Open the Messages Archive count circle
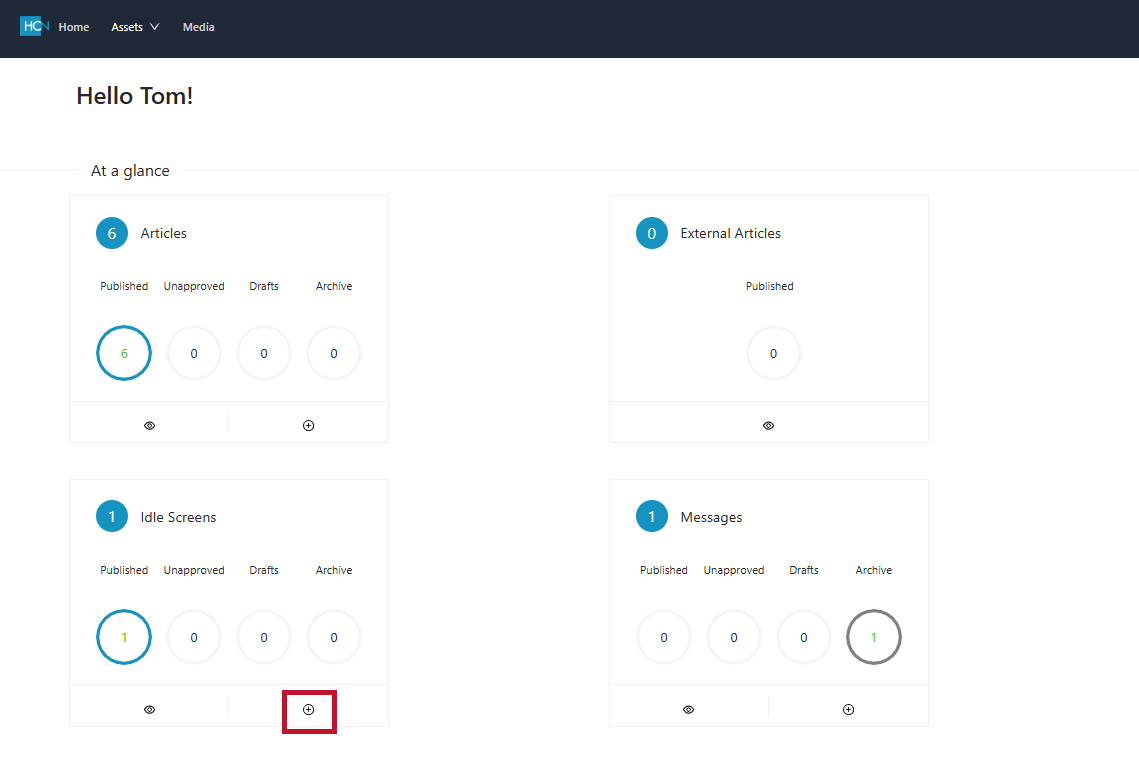 click(x=873, y=637)
